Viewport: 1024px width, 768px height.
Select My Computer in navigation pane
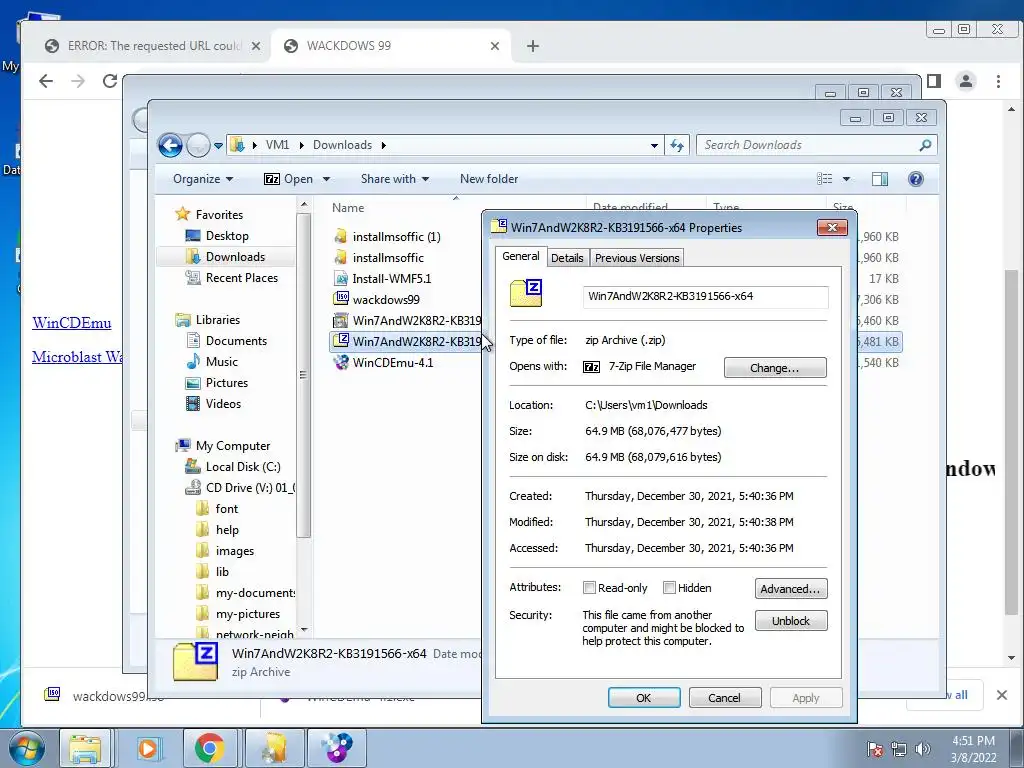pos(232,446)
